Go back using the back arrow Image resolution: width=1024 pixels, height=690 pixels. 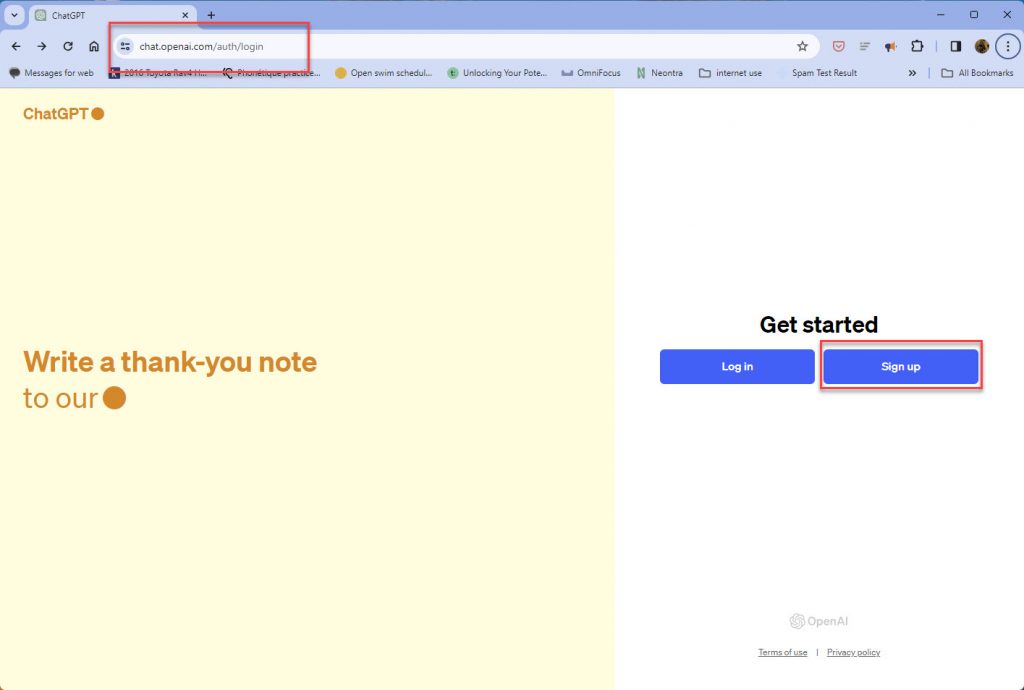(16, 46)
